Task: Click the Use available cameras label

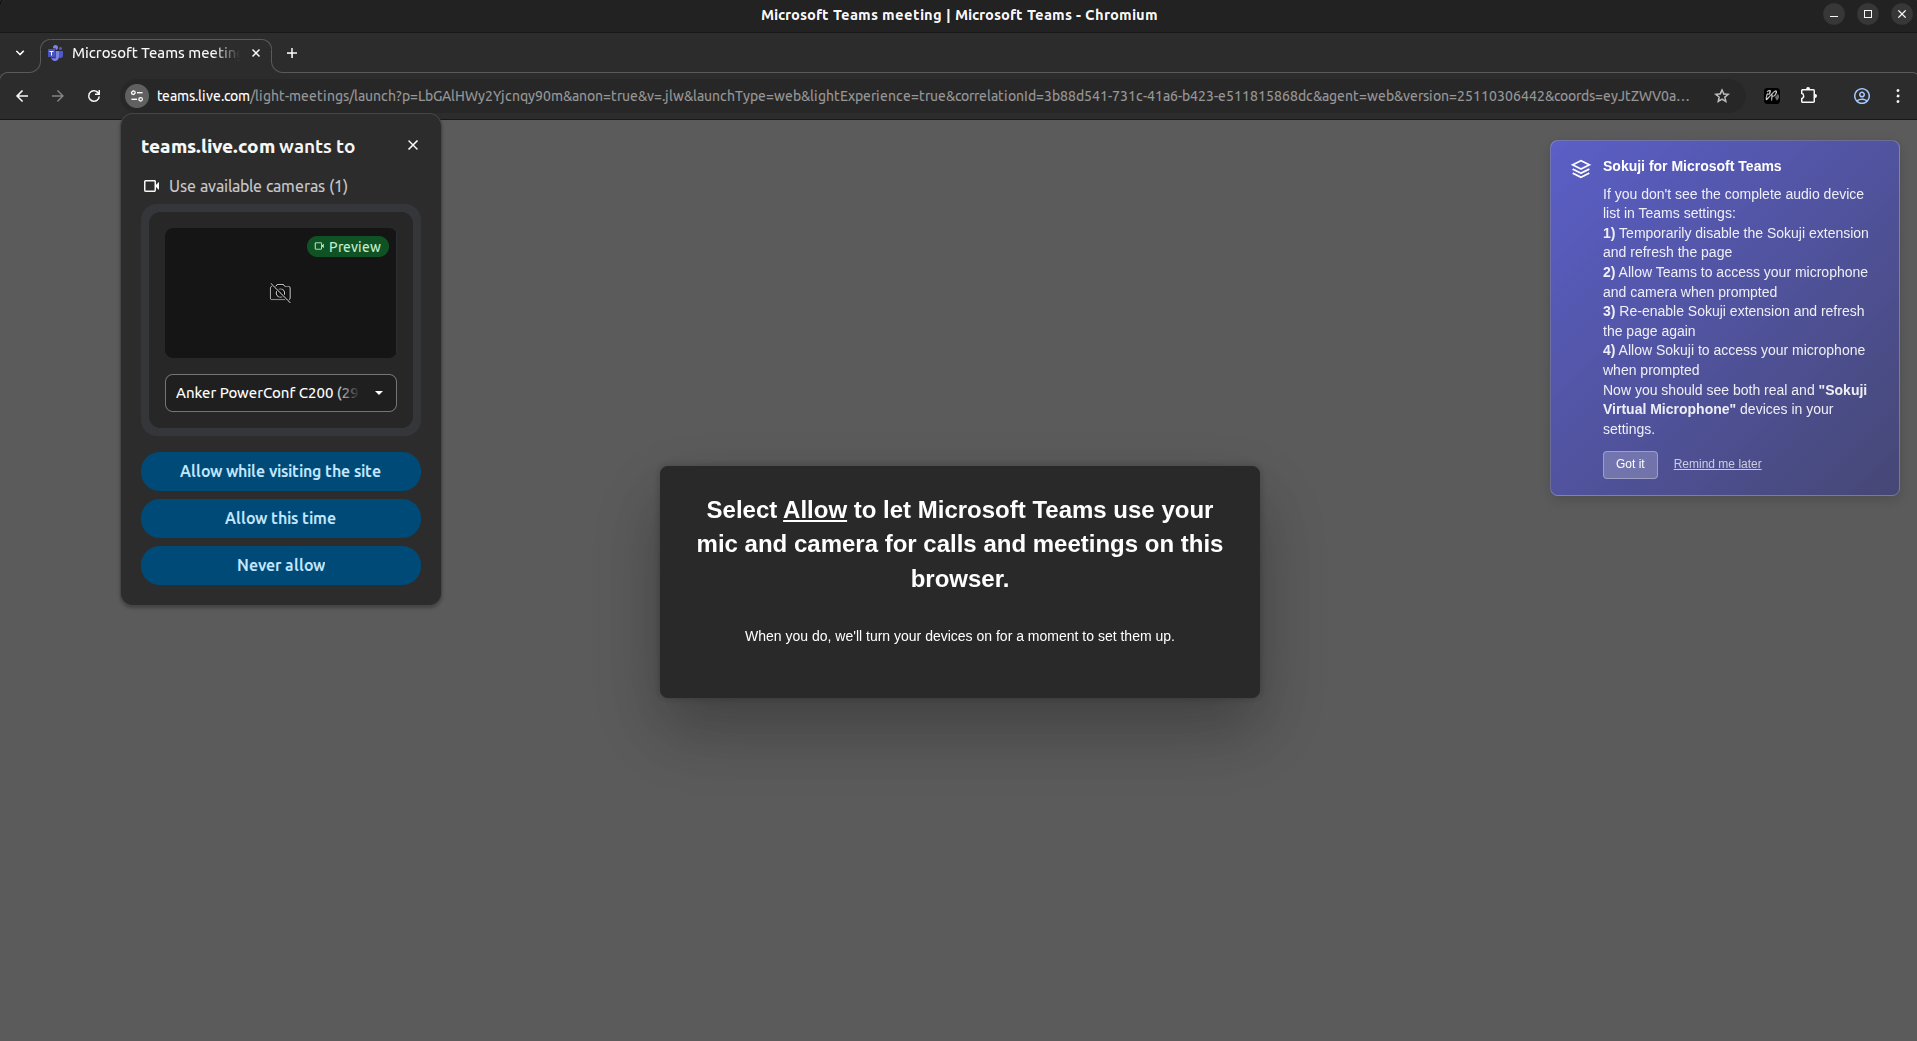Action: pyautogui.click(x=258, y=186)
